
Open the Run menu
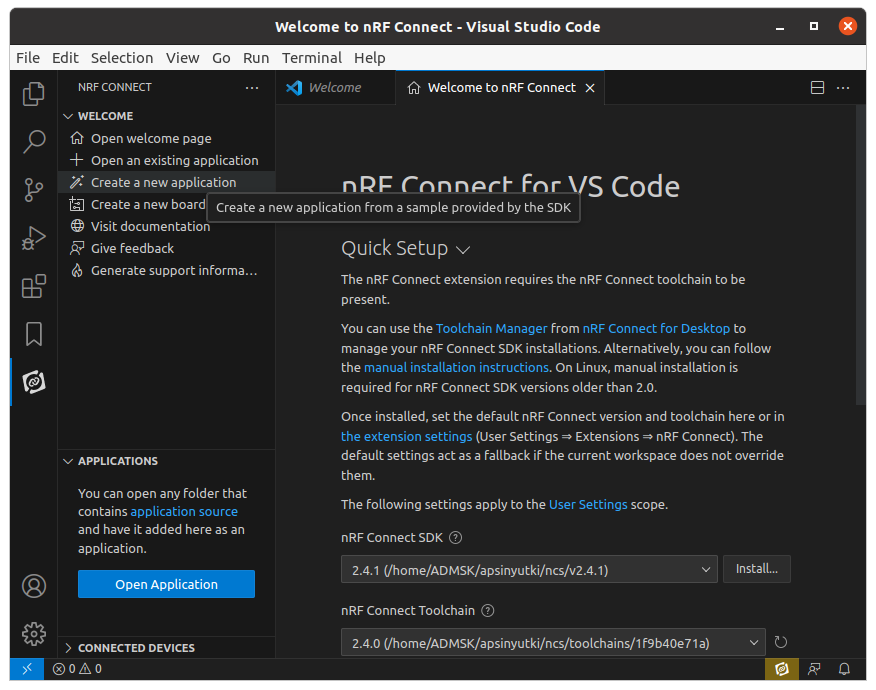click(x=256, y=58)
